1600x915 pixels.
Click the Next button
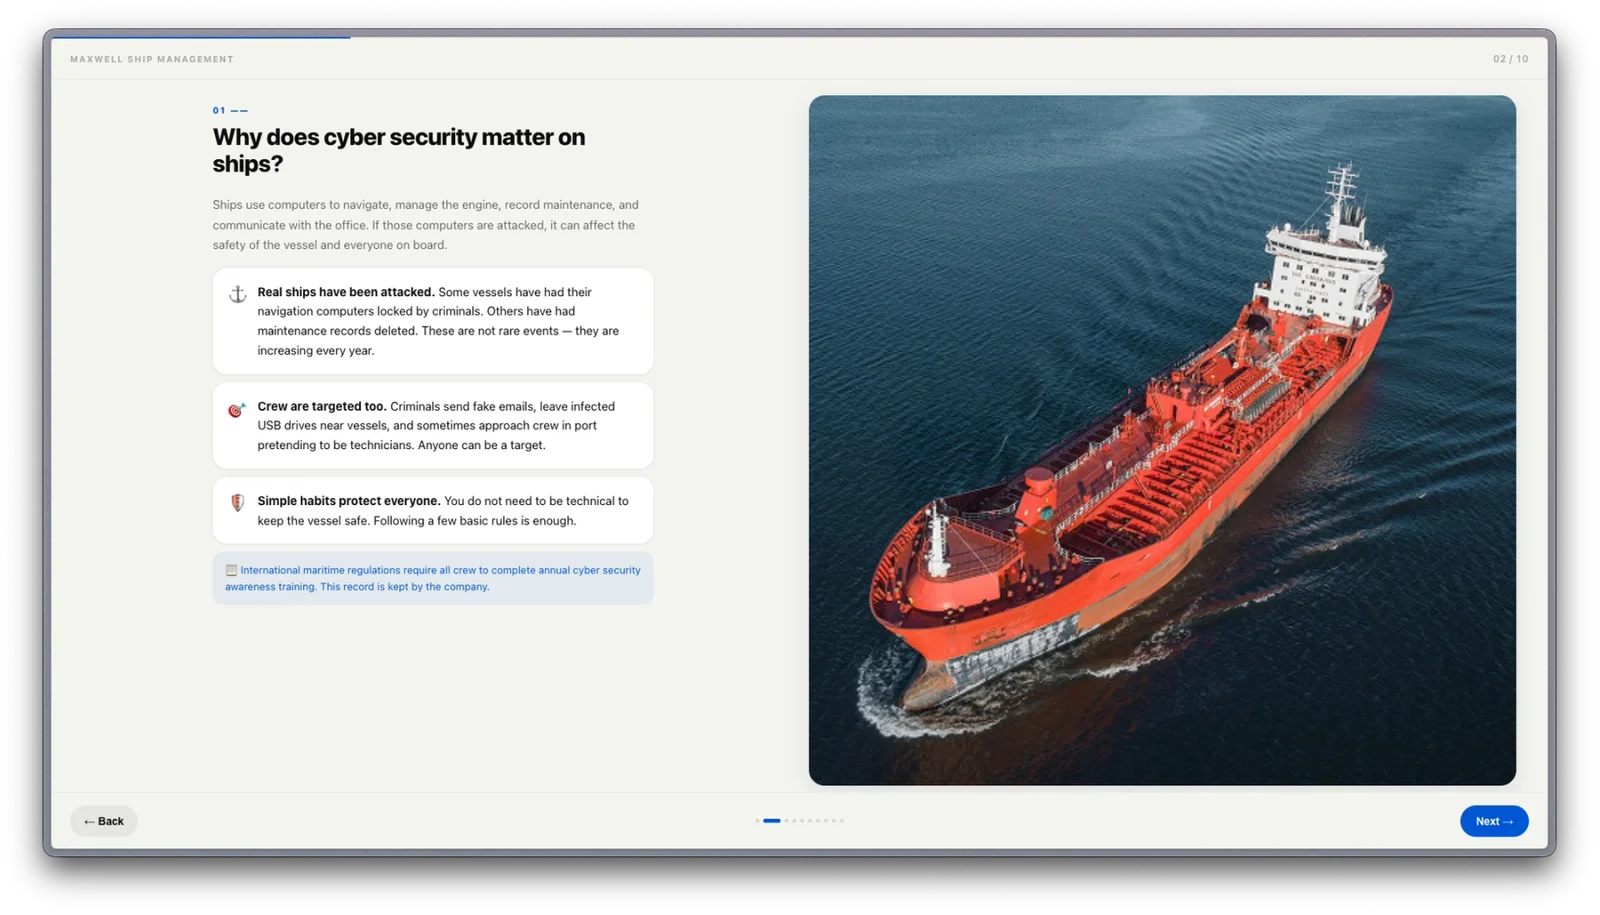(x=1493, y=821)
